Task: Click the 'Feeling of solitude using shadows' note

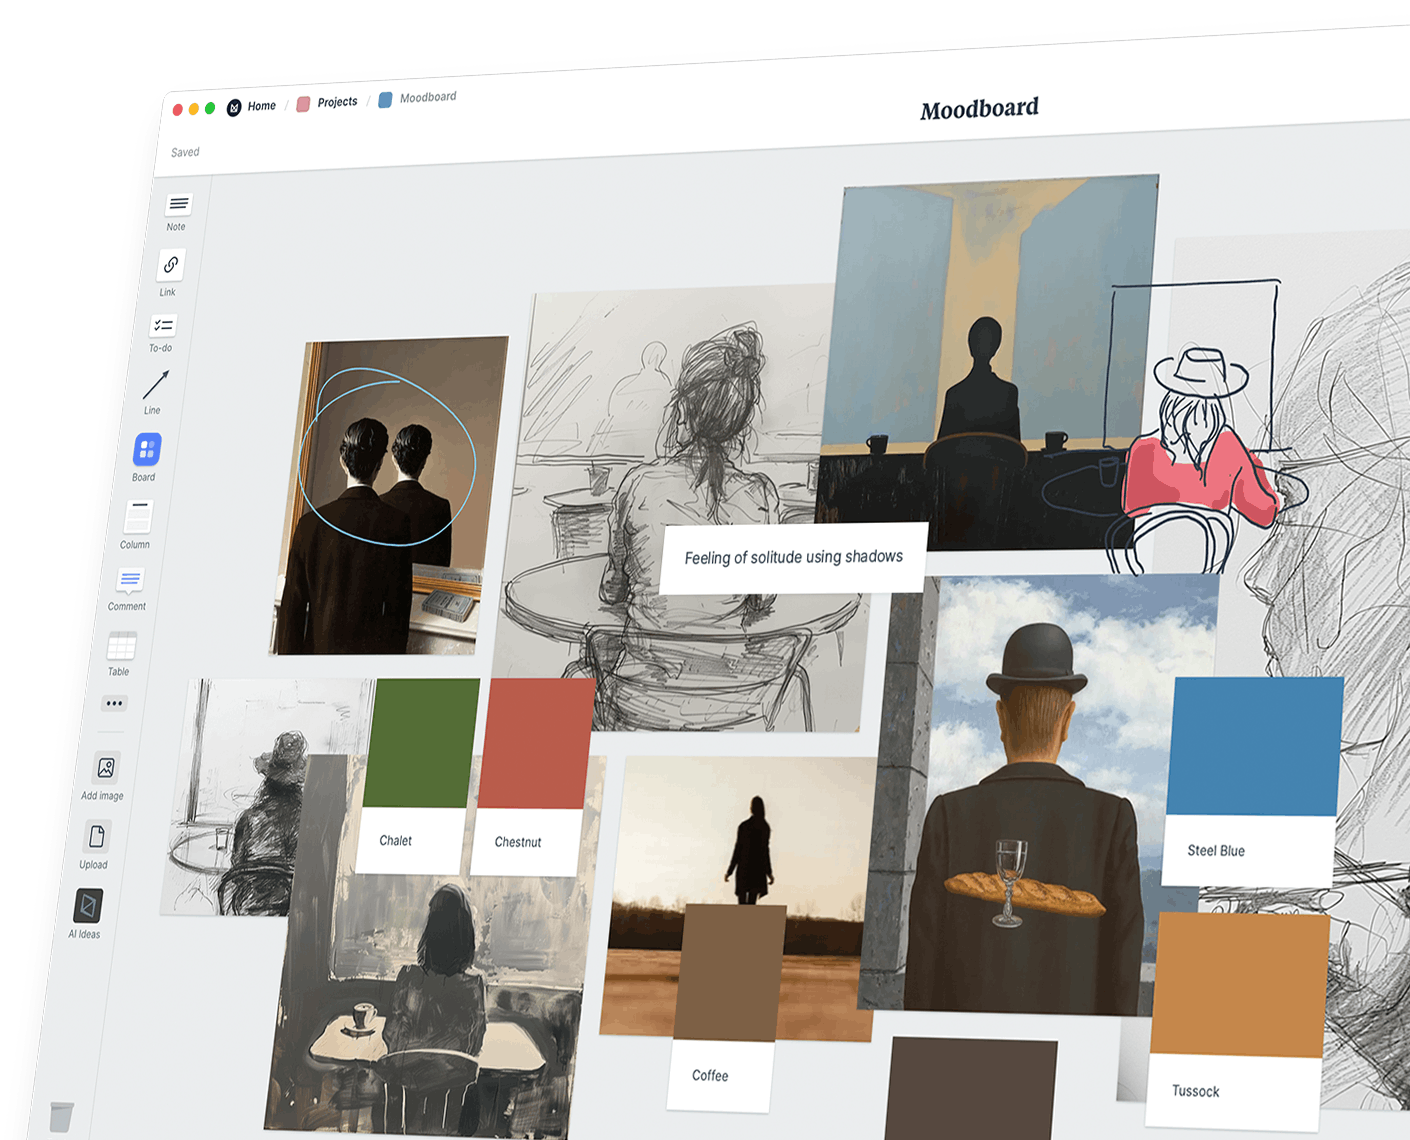Action: click(793, 557)
